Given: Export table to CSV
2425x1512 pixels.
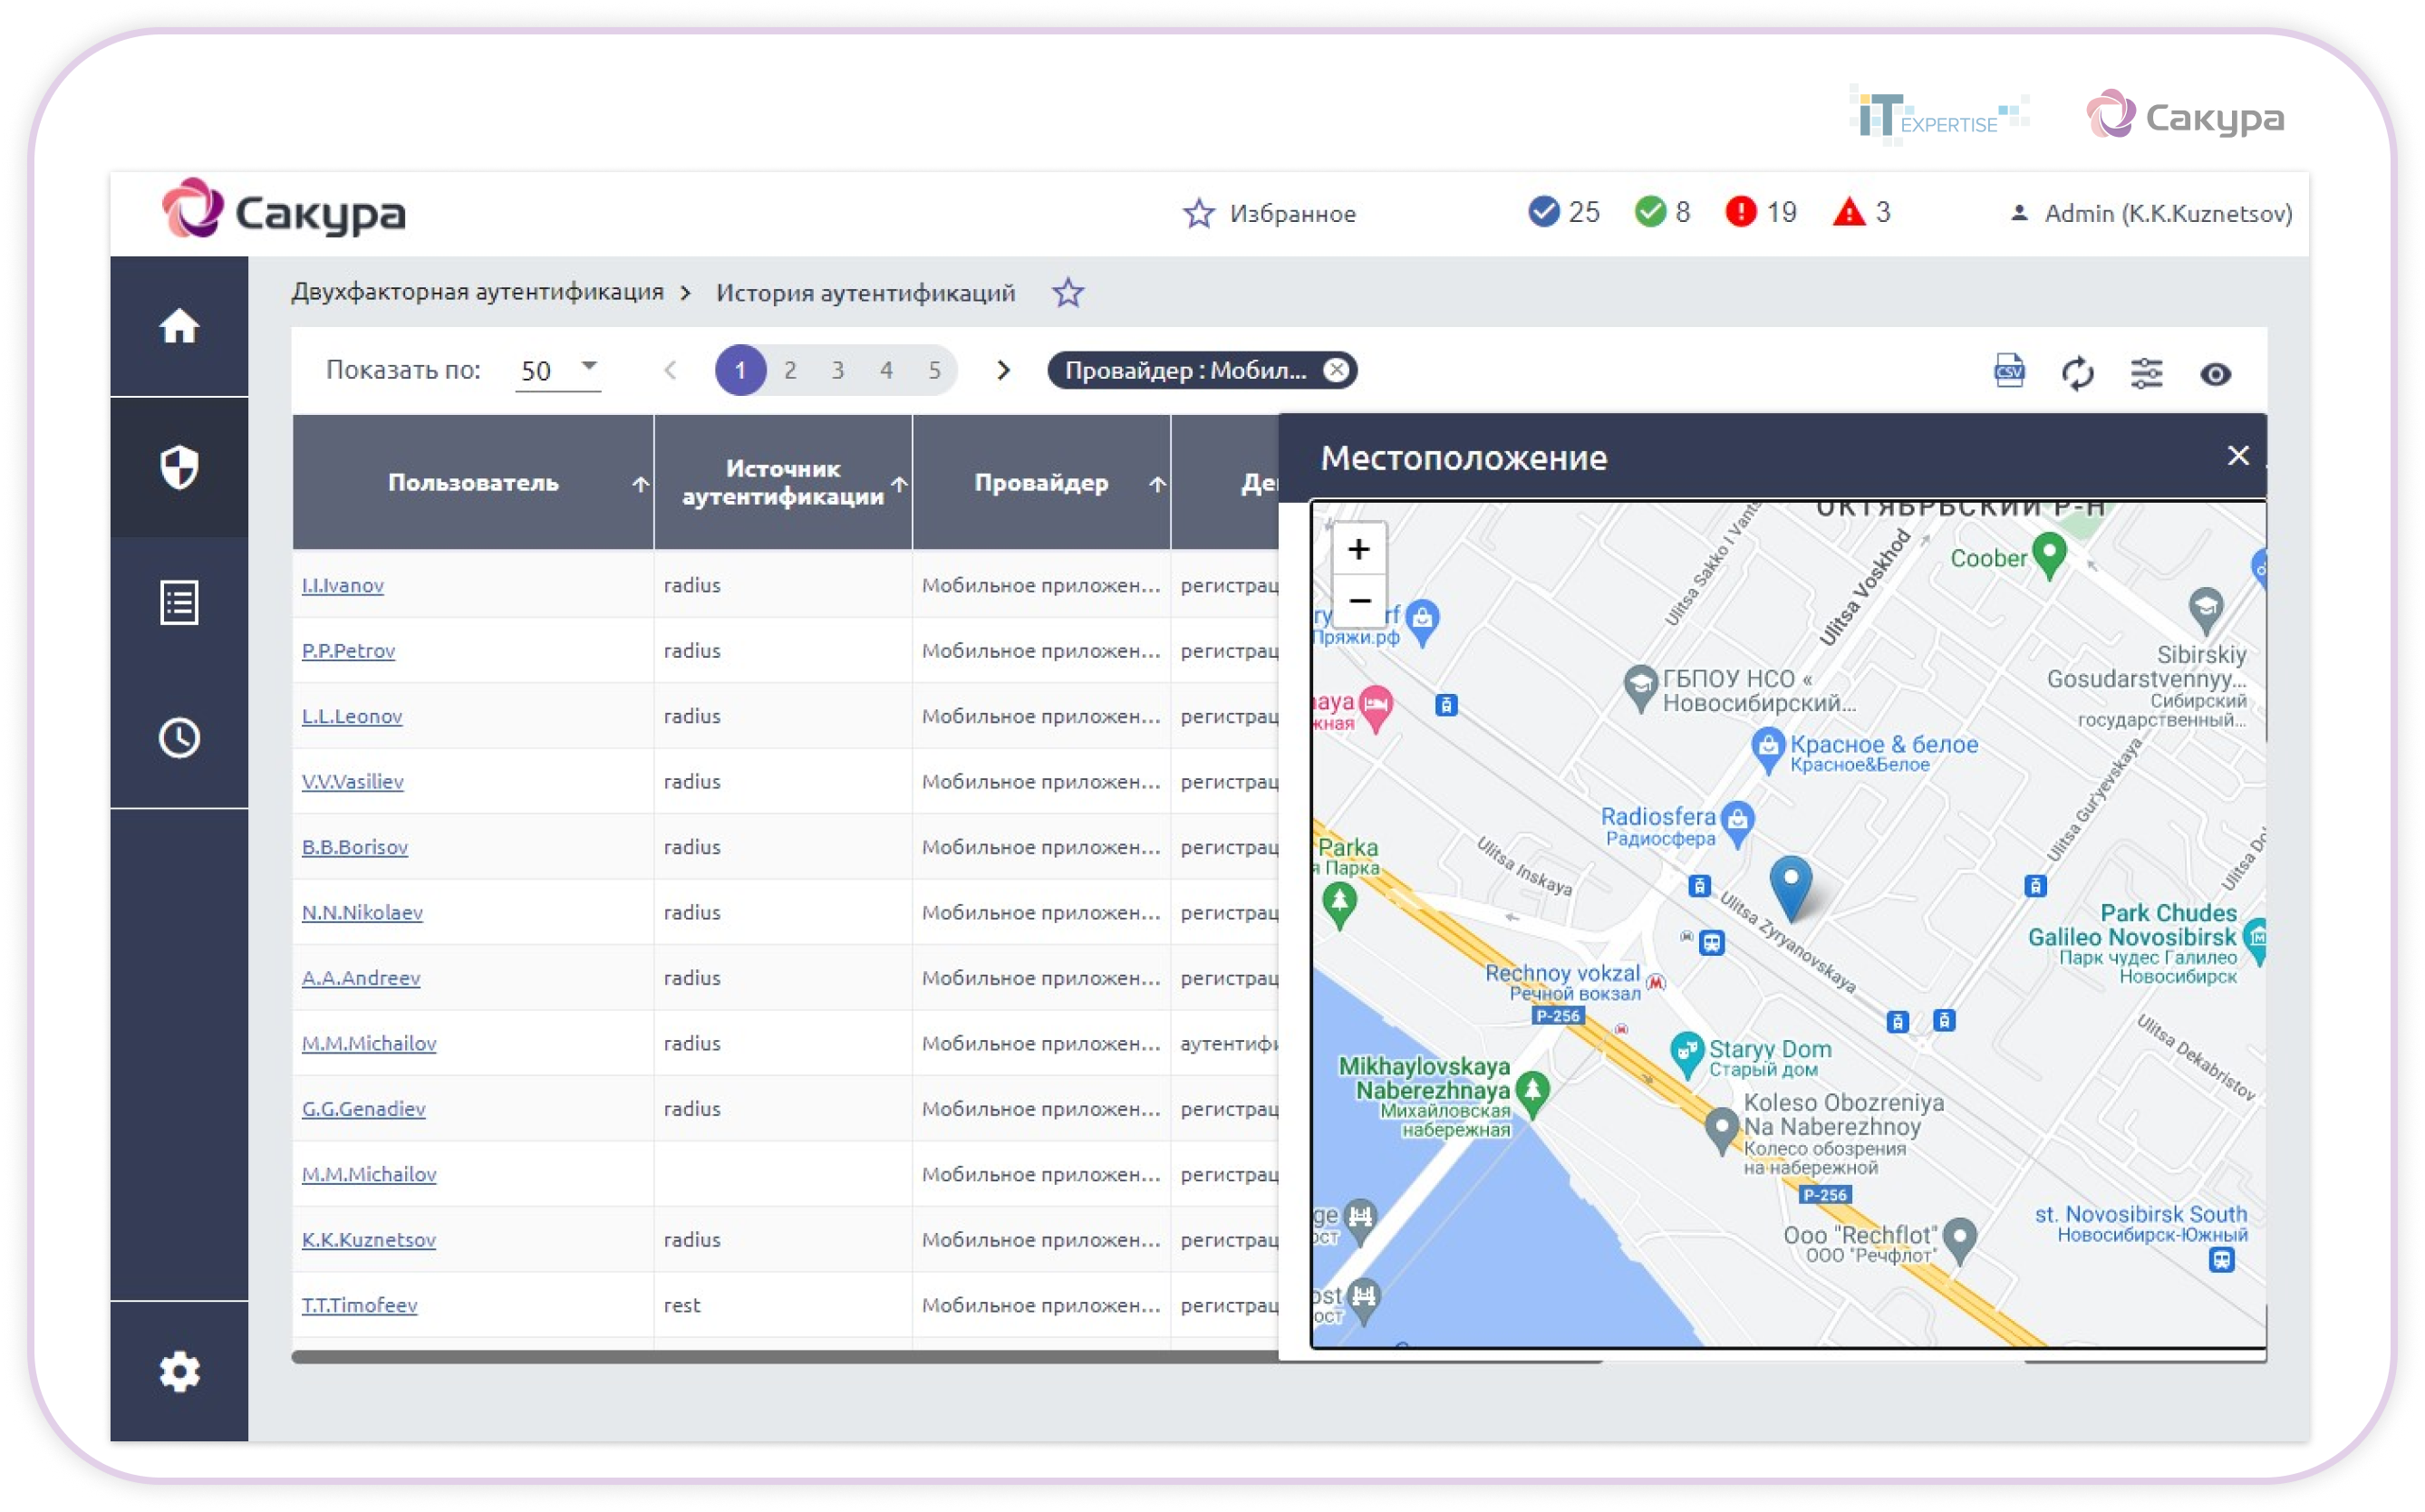Looking at the screenshot, I should pyautogui.click(x=2009, y=372).
